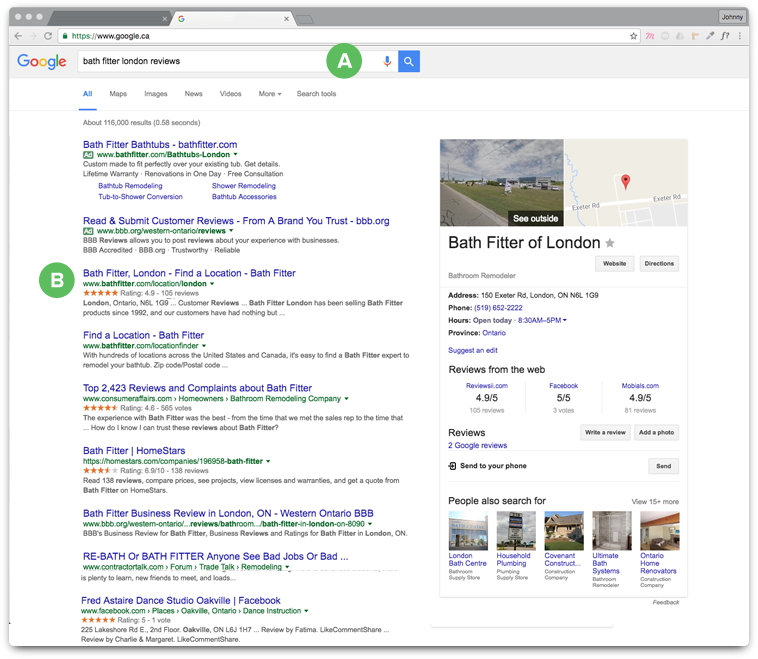Open 2 Google reviews link
Viewport: 758px width, 659px height.
477,445
